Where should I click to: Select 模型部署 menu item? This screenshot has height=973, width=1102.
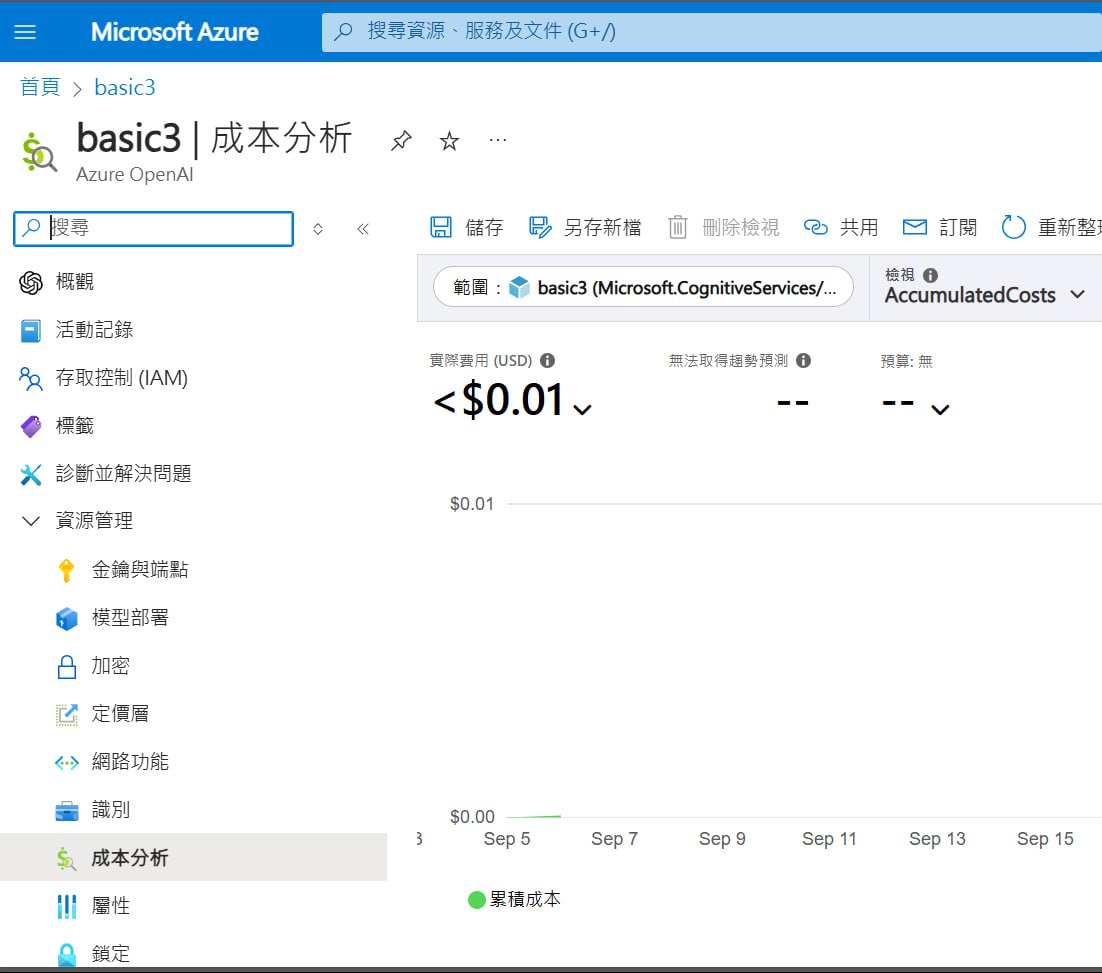(130, 618)
